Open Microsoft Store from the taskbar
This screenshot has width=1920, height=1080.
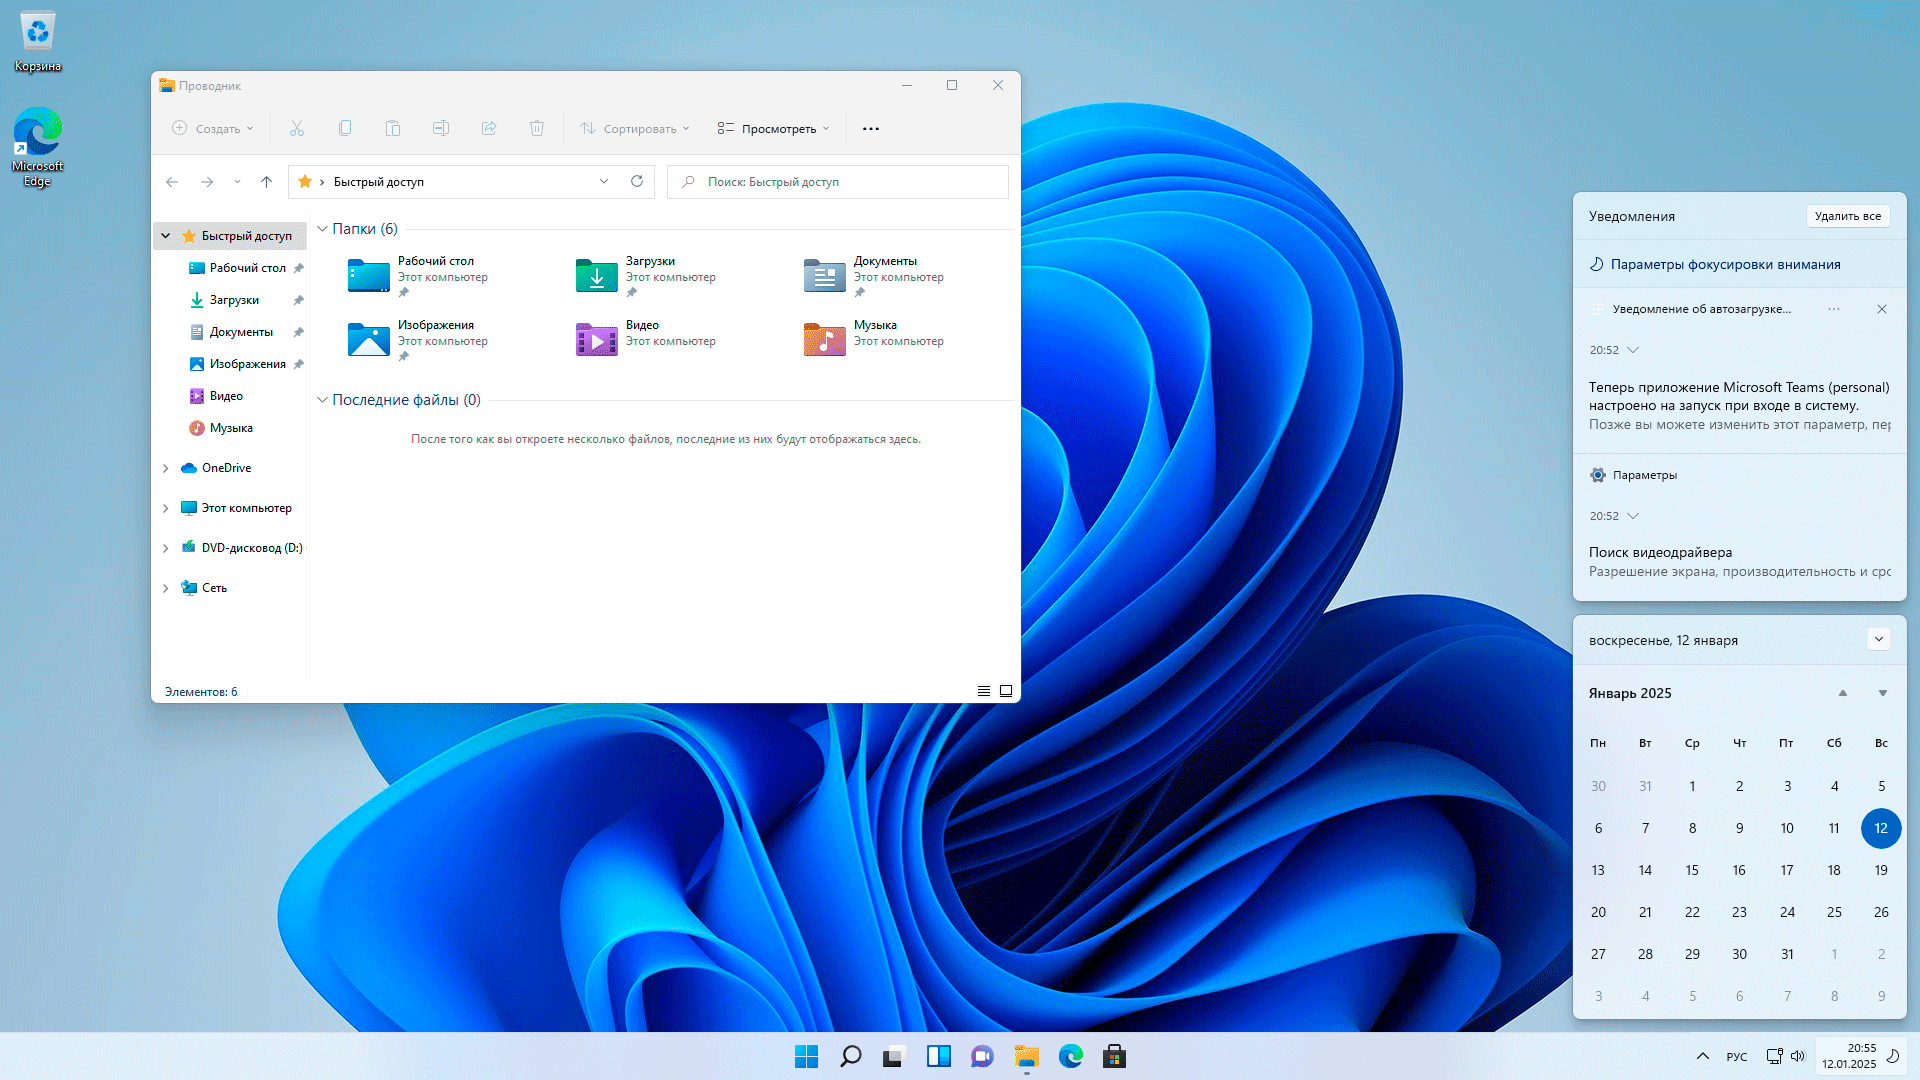coord(1114,1056)
